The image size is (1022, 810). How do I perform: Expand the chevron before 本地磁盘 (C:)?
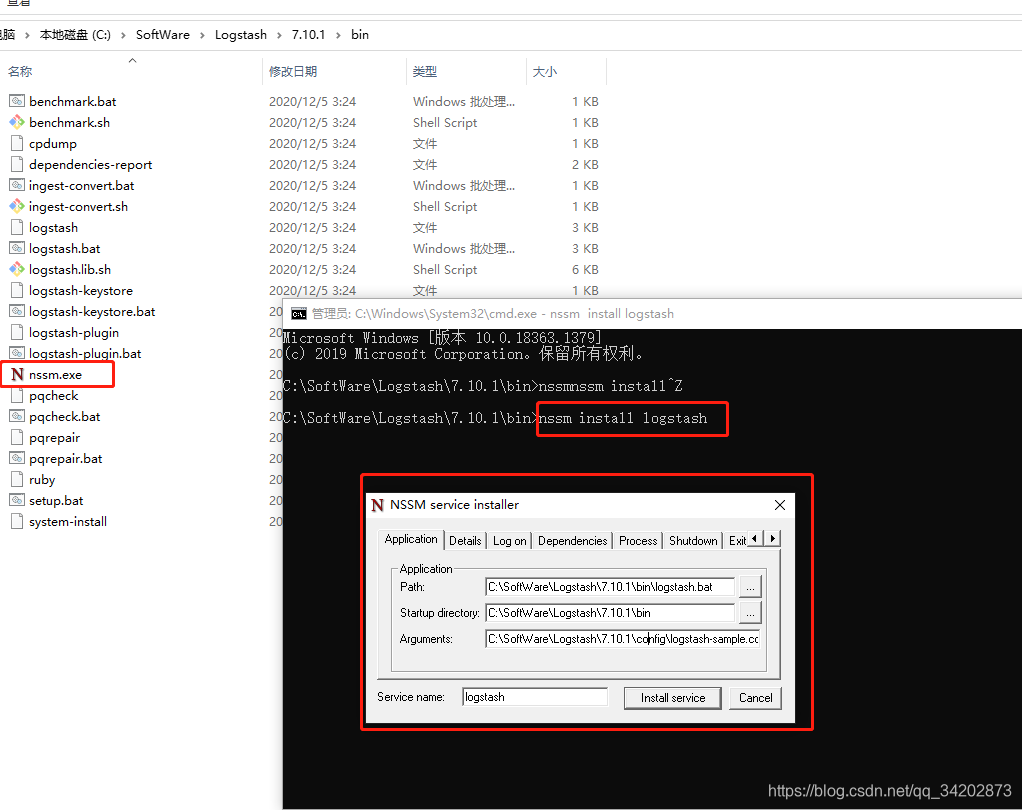[x=27, y=35]
